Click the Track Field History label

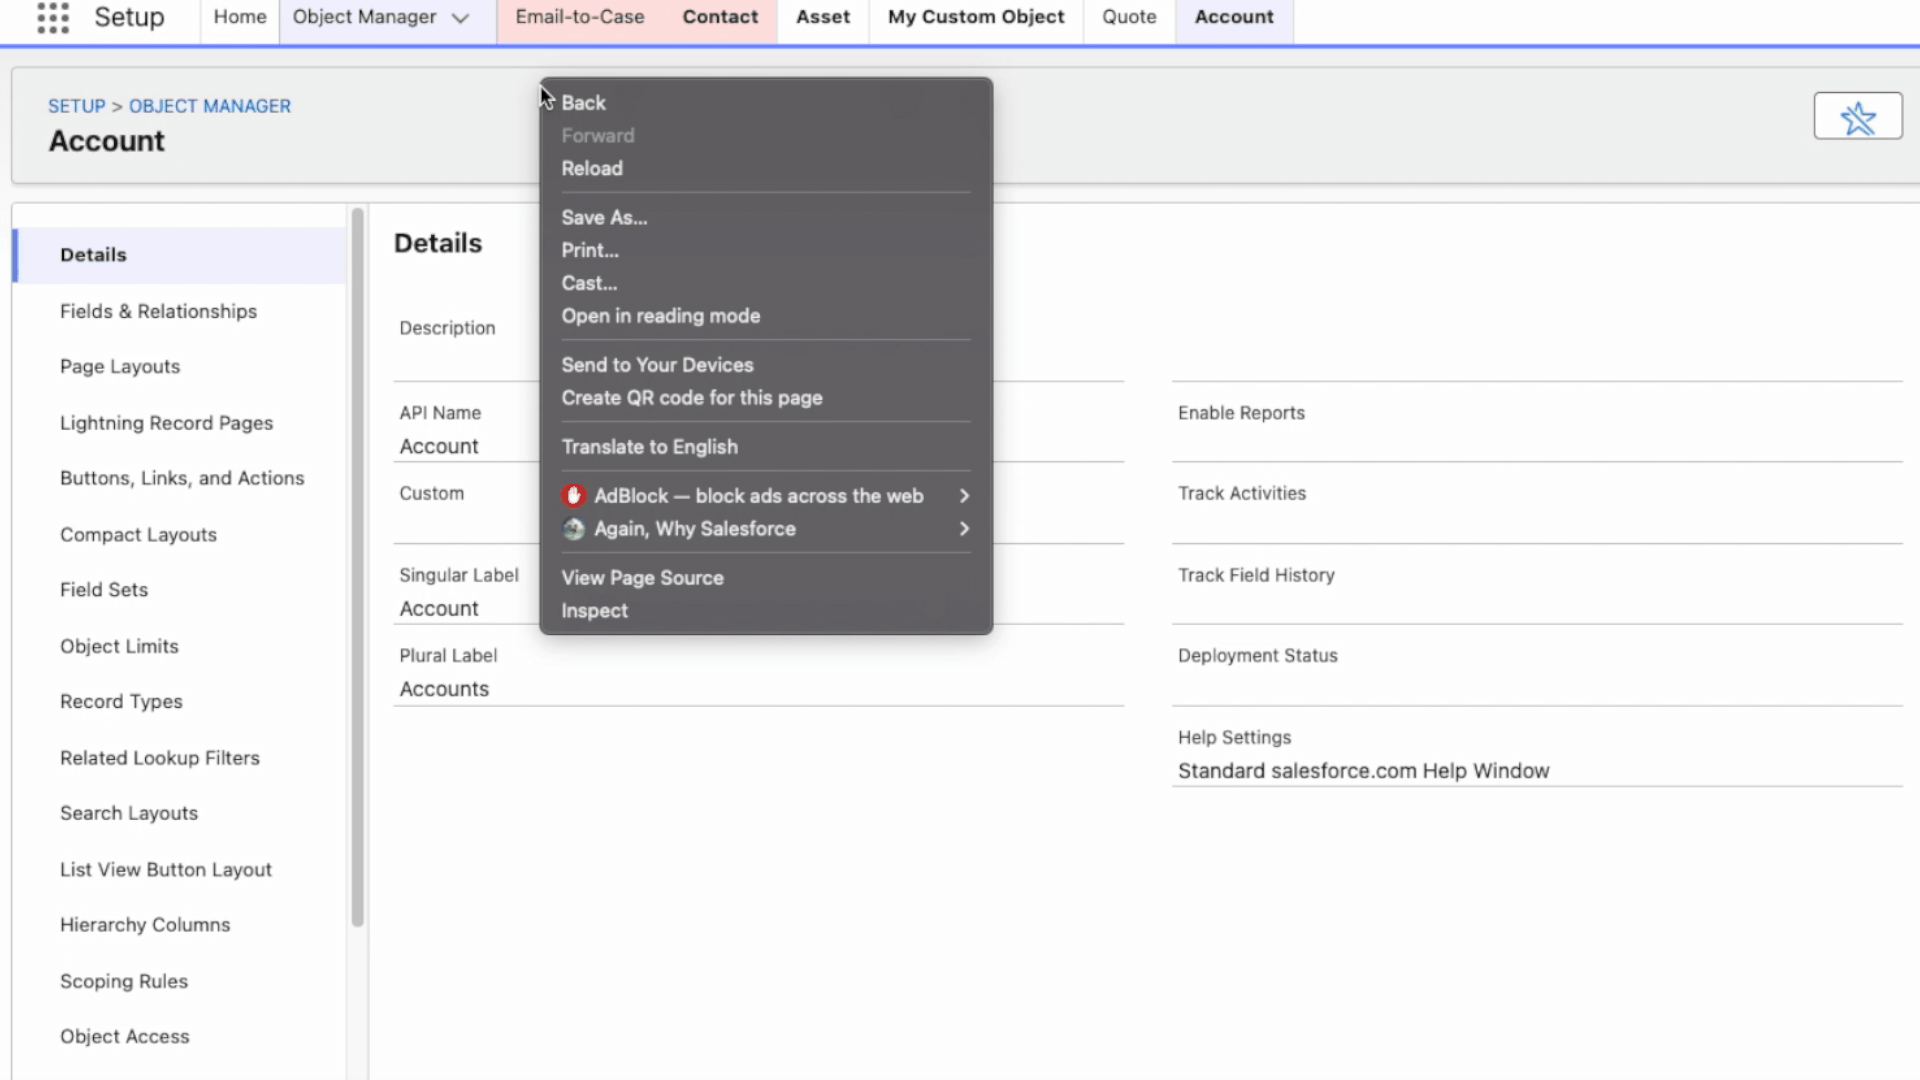[1256, 575]
